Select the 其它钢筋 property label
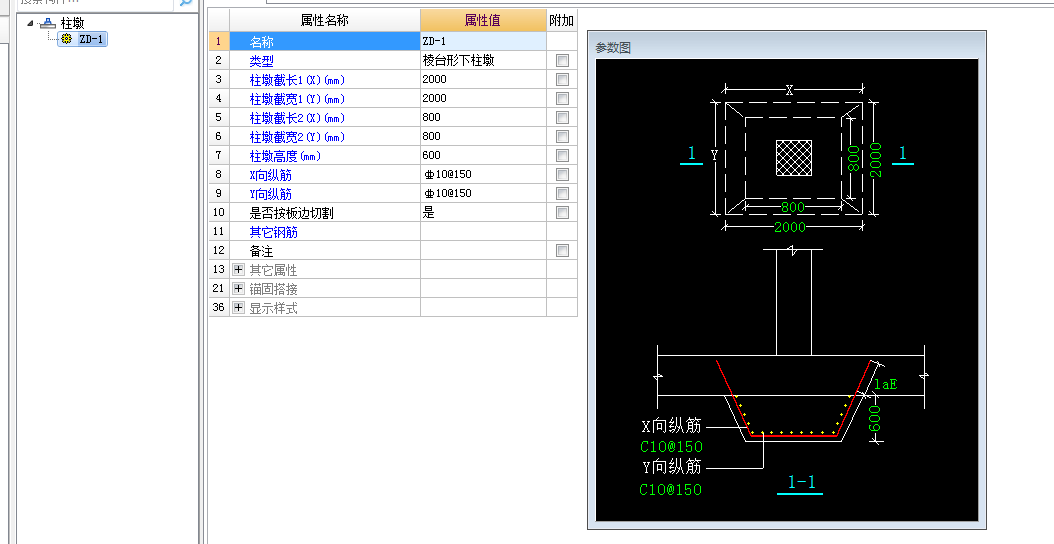Screen dimensions: 1054x544 pos(274,232)
